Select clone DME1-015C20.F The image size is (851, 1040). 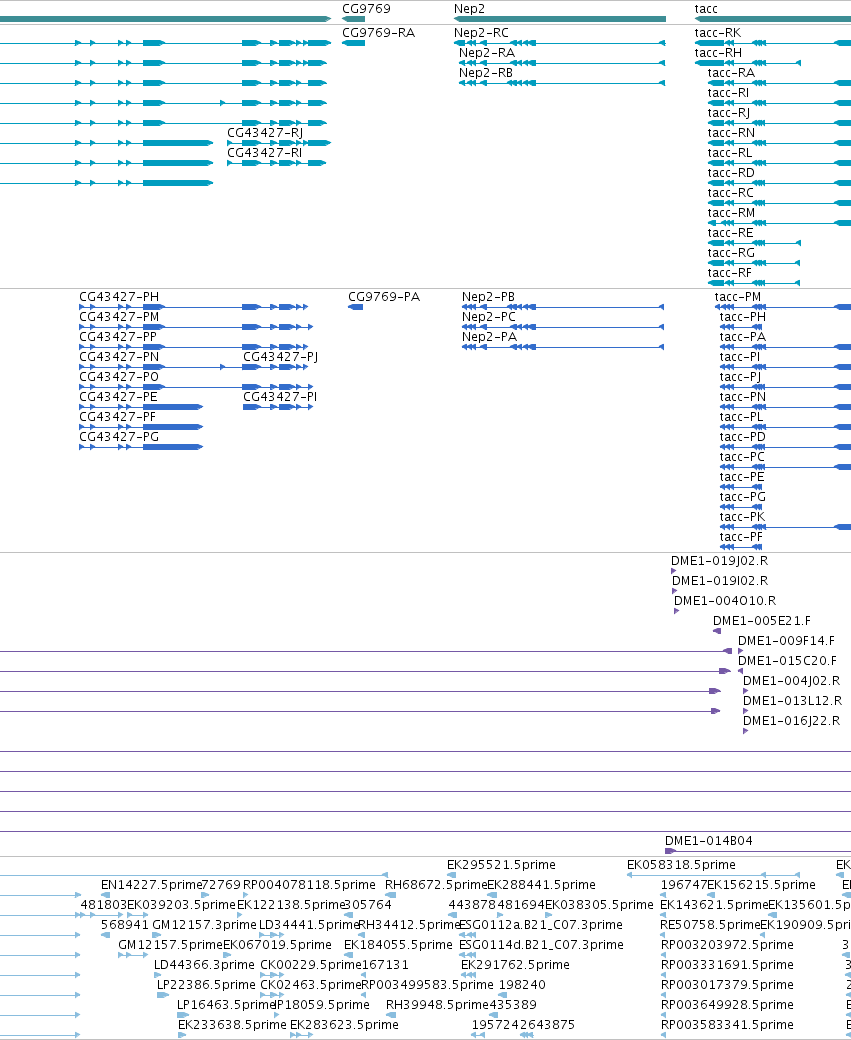click(x=787, y=660)
